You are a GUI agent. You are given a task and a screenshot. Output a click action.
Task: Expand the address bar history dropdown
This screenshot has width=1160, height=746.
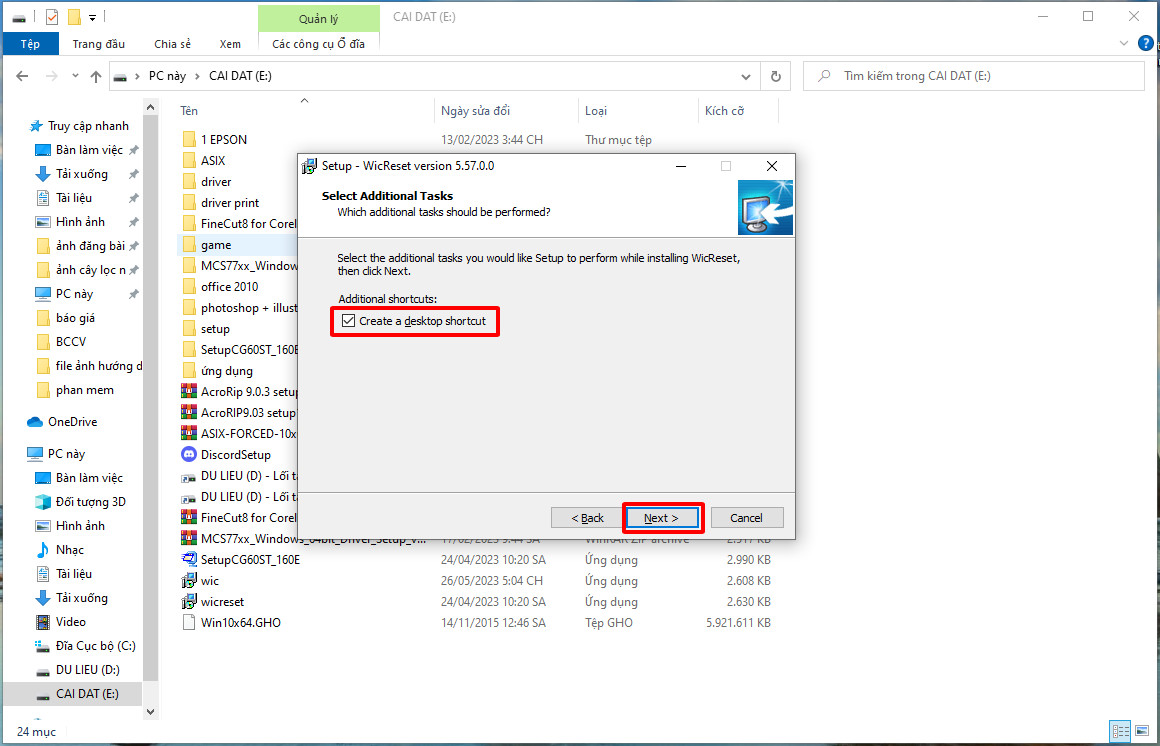click(746, 76)
